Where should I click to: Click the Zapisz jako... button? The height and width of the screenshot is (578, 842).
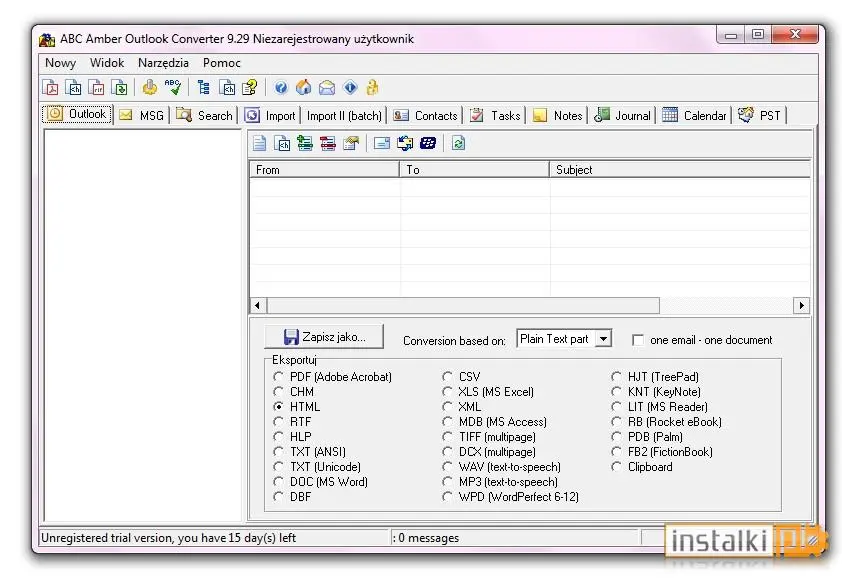click(324, 336)
